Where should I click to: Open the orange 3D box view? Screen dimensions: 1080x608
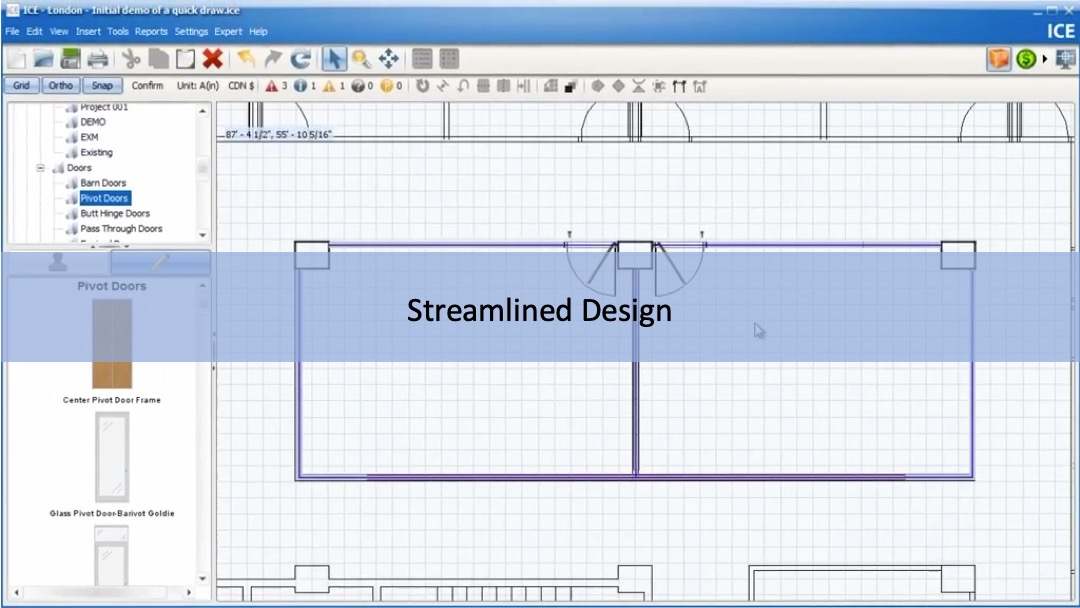coord(999,59)
